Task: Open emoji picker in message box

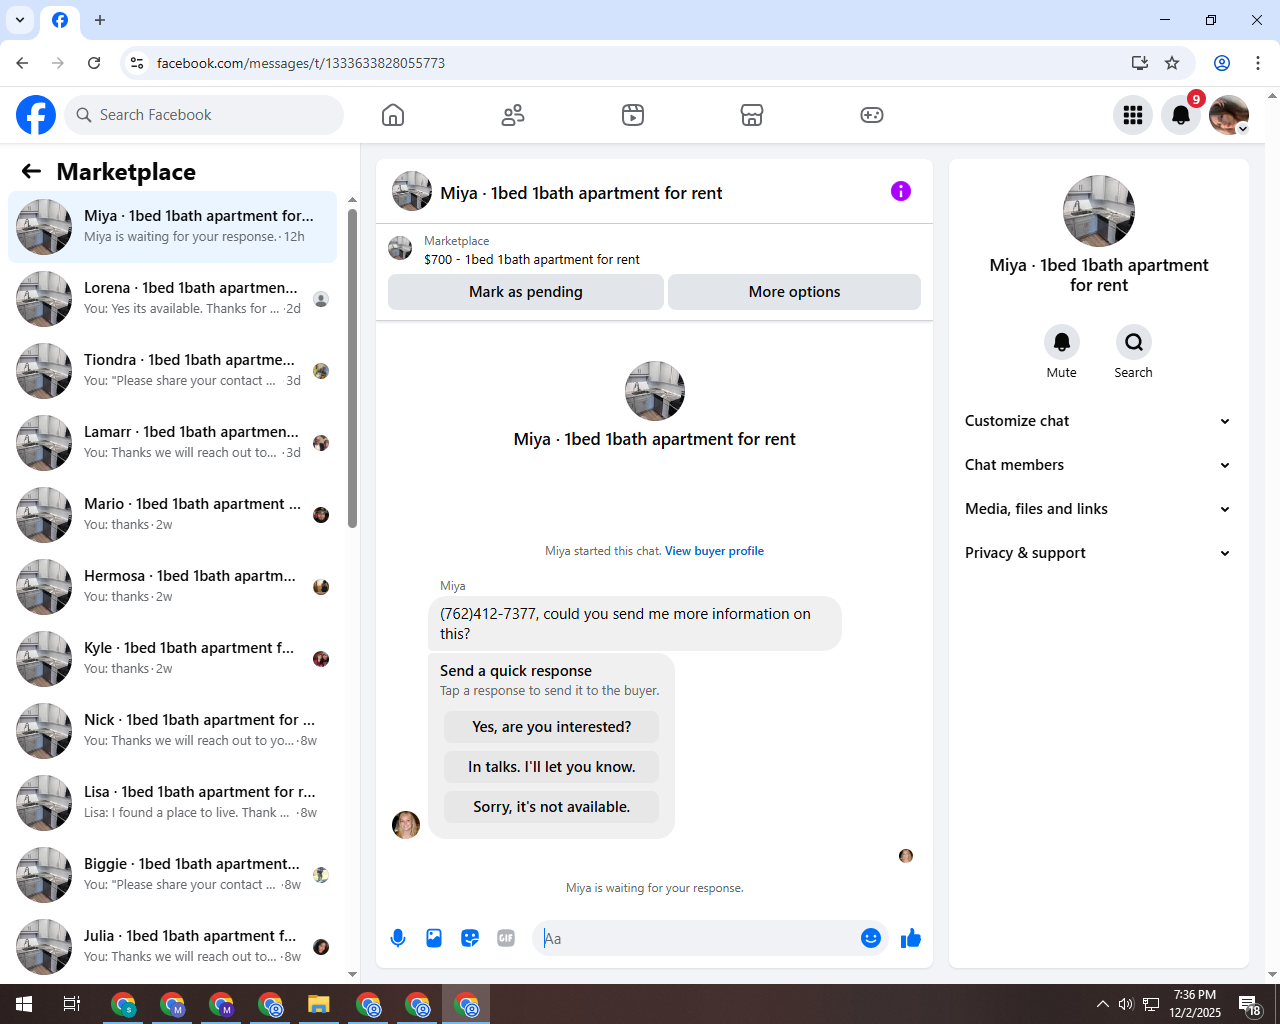Action: click(871, 938)
